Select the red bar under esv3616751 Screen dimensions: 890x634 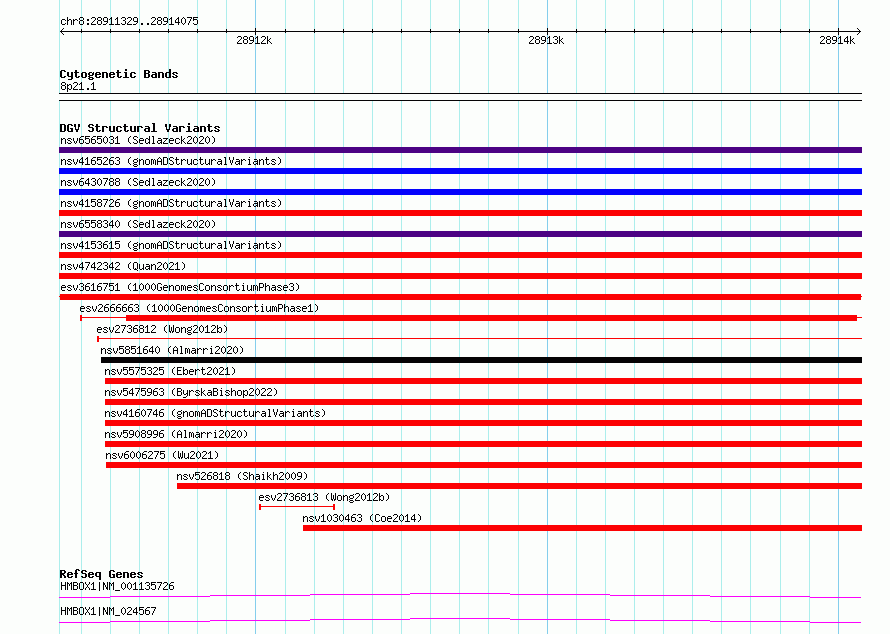coord(460,297)
